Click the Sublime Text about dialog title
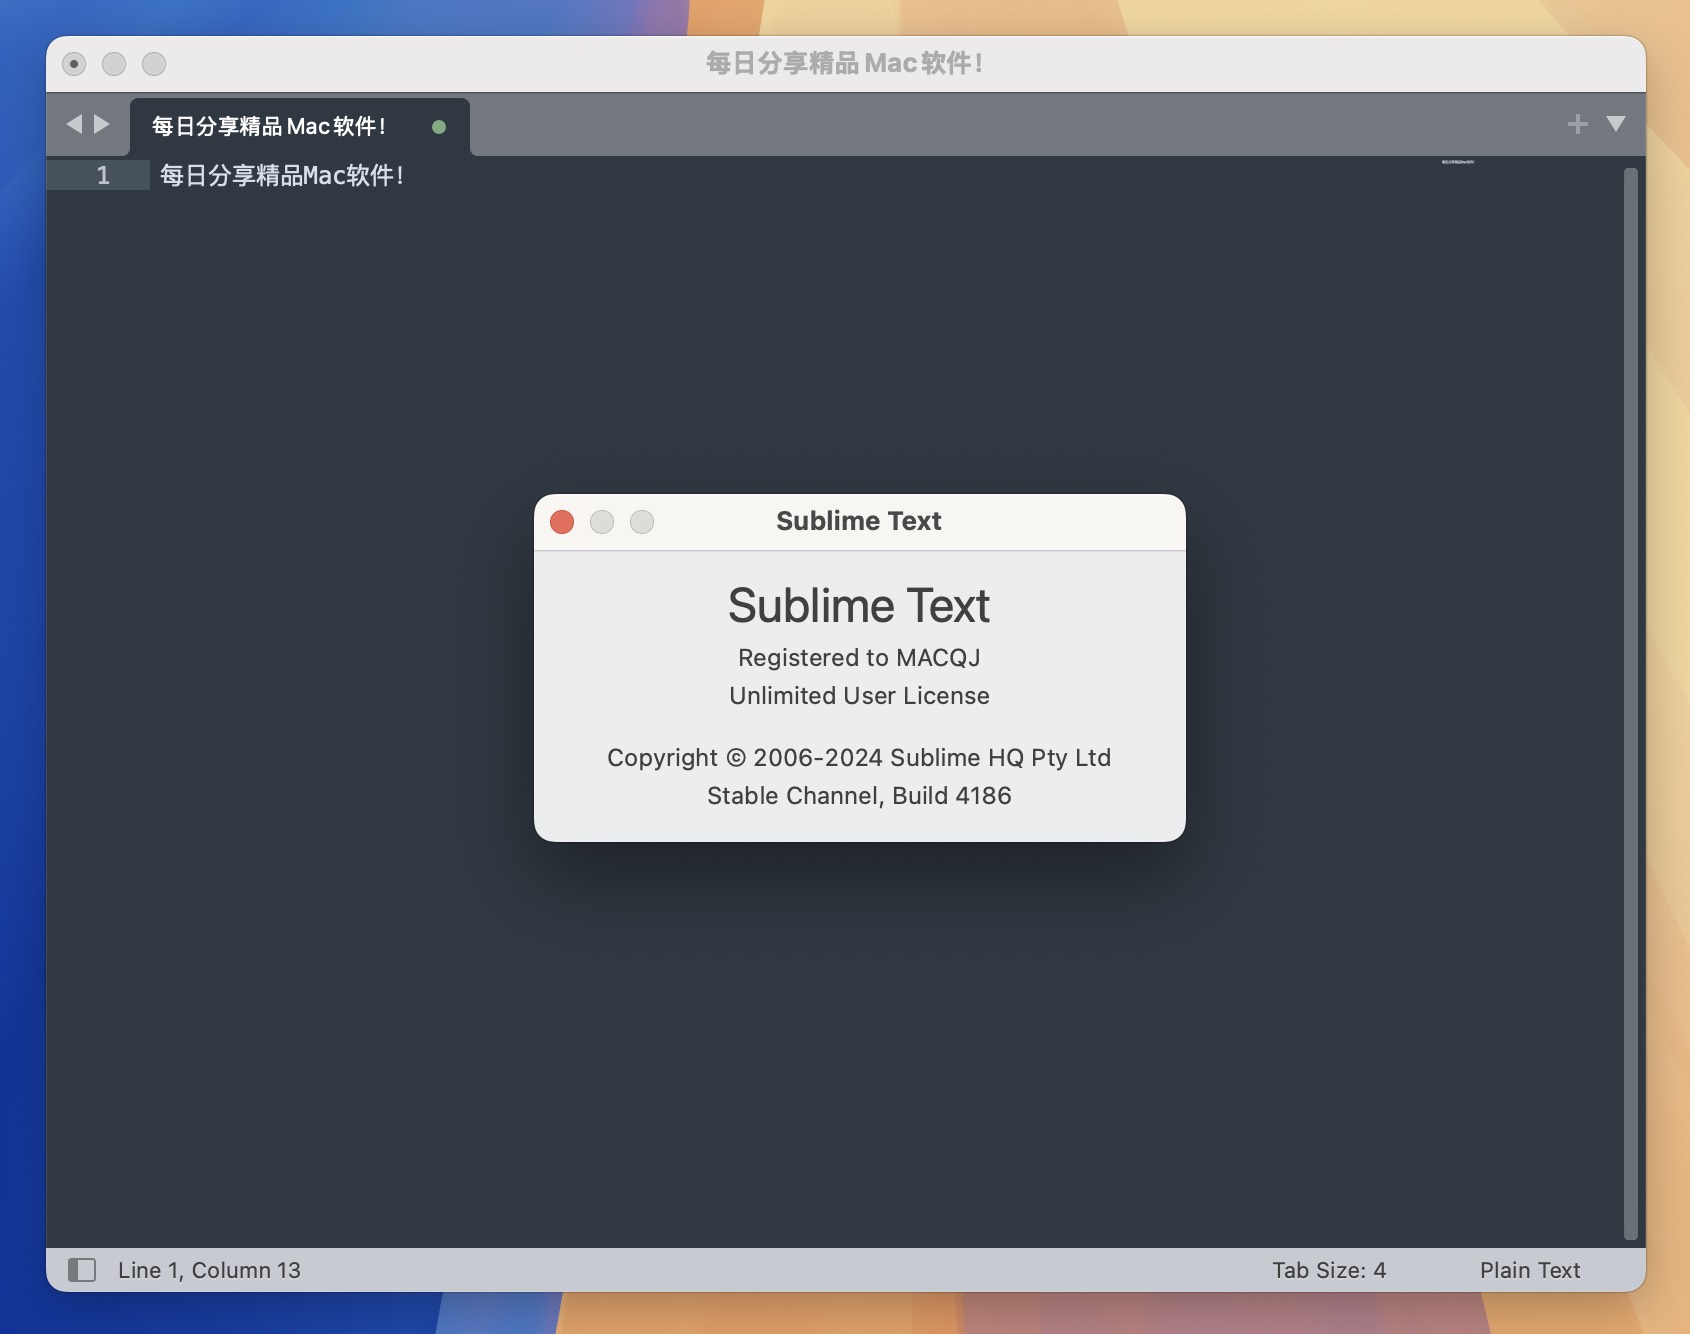This screenshot has width=1690, height=1334. click(859, 521)
